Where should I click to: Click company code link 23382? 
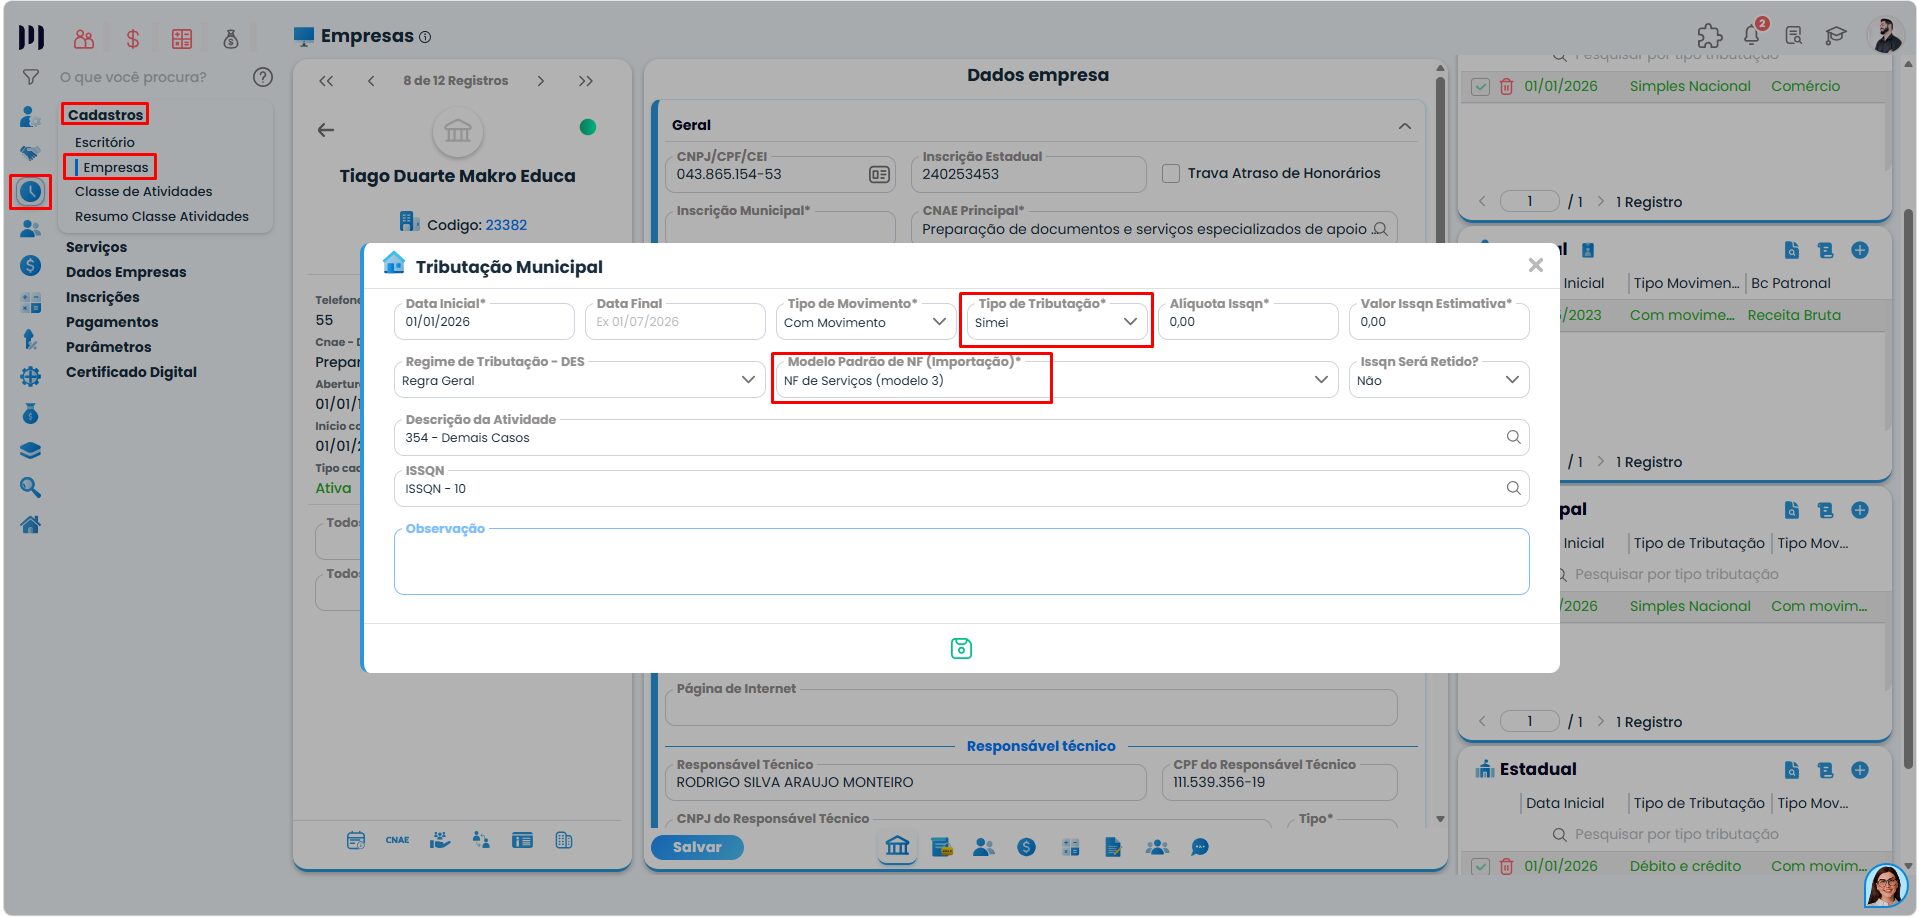[x=506, y=225]
